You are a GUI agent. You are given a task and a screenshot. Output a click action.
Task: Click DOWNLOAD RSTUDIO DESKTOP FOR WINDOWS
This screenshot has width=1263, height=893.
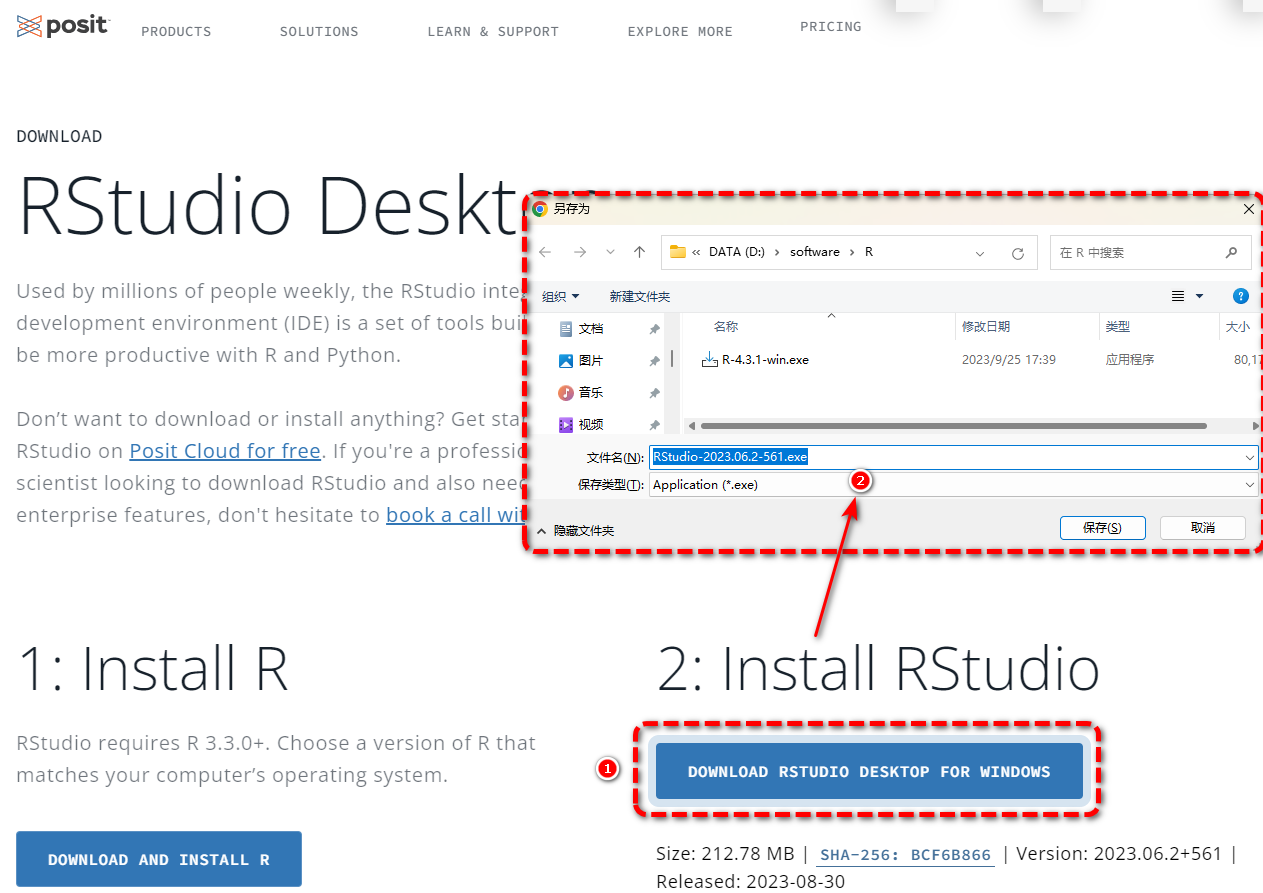(869, 772)
